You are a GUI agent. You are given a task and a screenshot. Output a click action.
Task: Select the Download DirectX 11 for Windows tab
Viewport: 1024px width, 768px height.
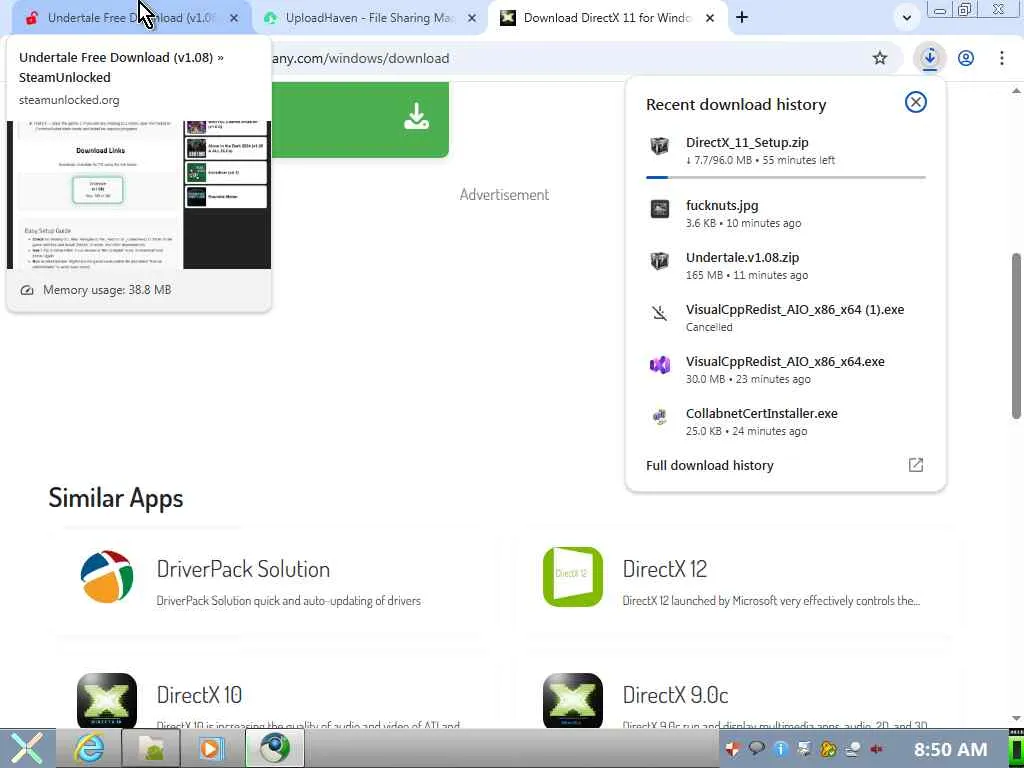(x=606, y=18)
